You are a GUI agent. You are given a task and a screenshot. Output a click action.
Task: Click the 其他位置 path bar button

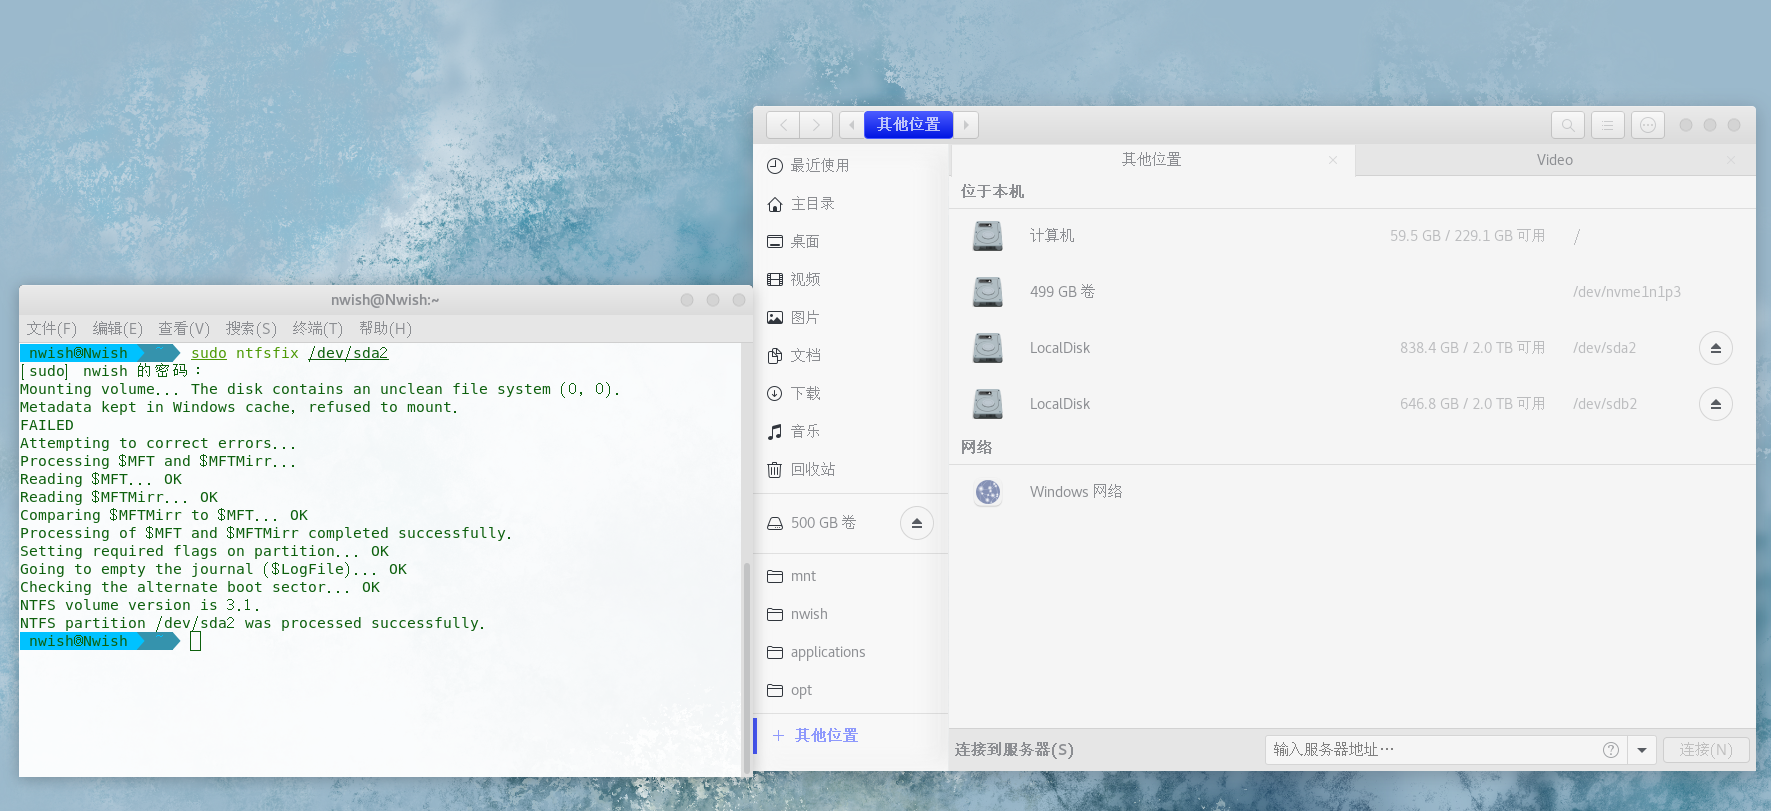click(908, 125)
